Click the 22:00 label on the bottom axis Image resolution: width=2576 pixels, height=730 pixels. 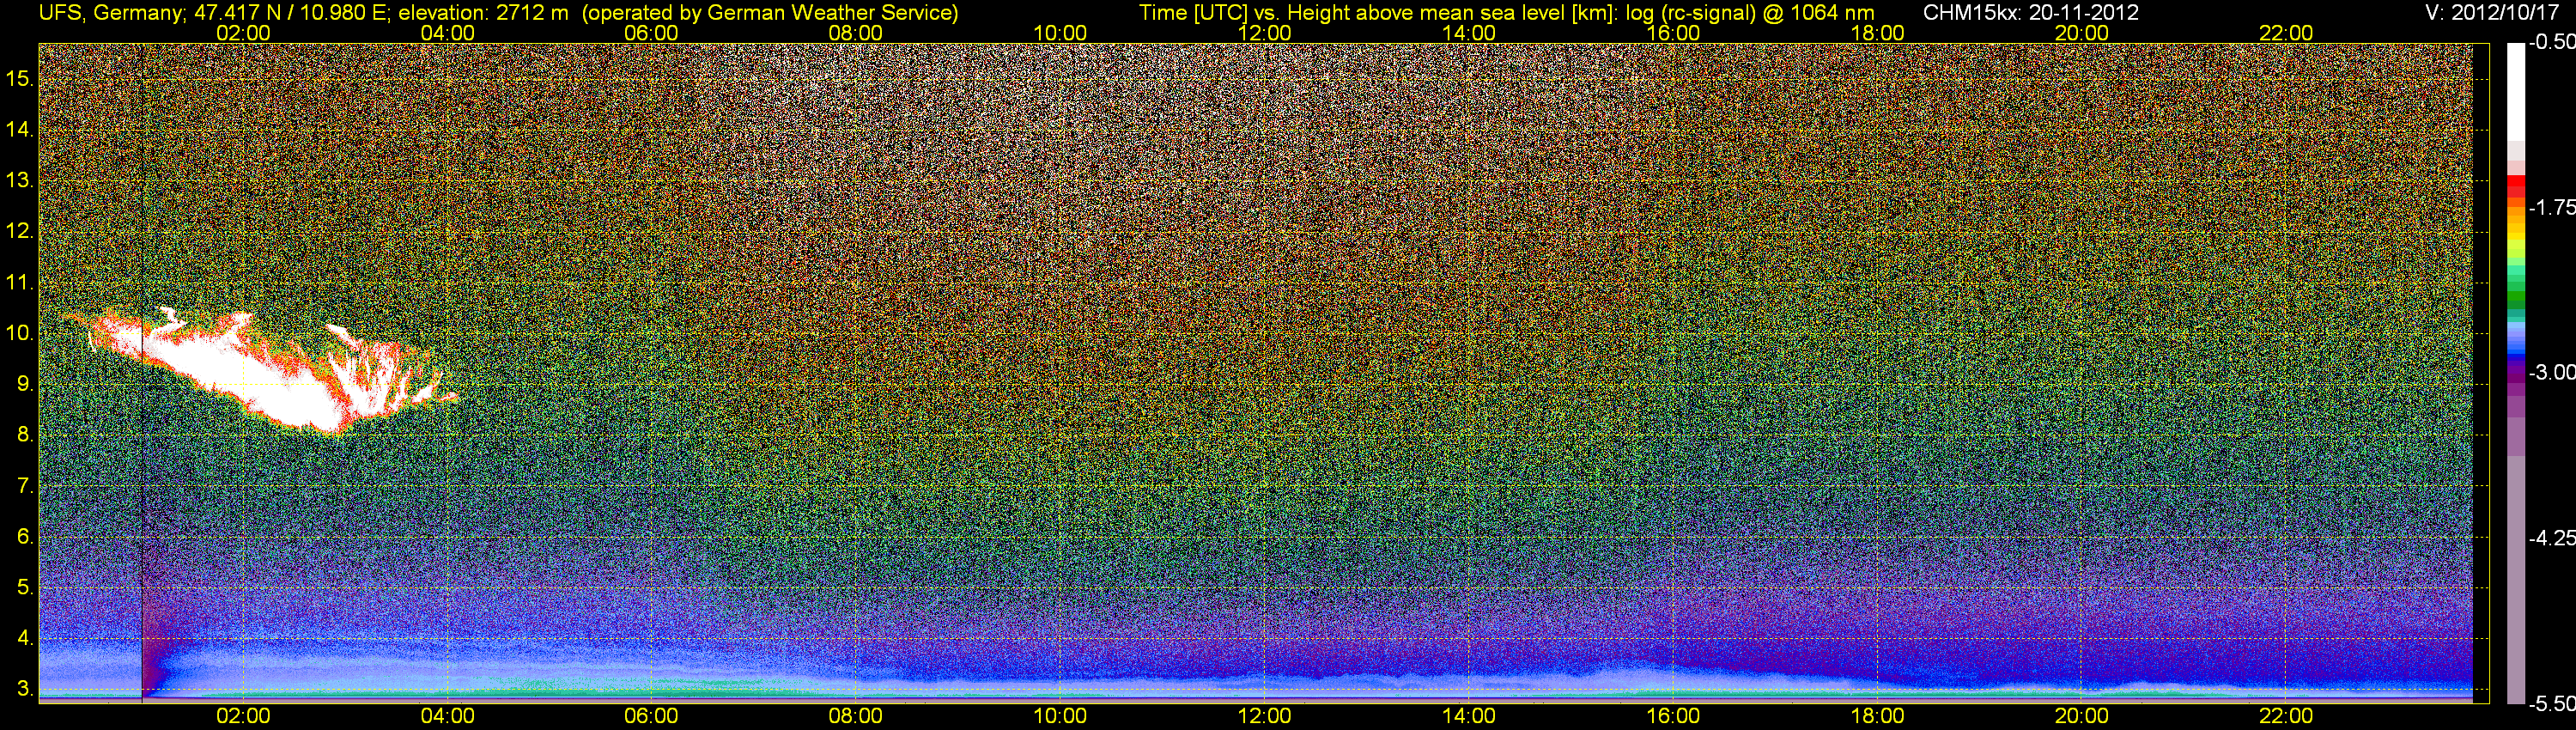coord(2286,716)
